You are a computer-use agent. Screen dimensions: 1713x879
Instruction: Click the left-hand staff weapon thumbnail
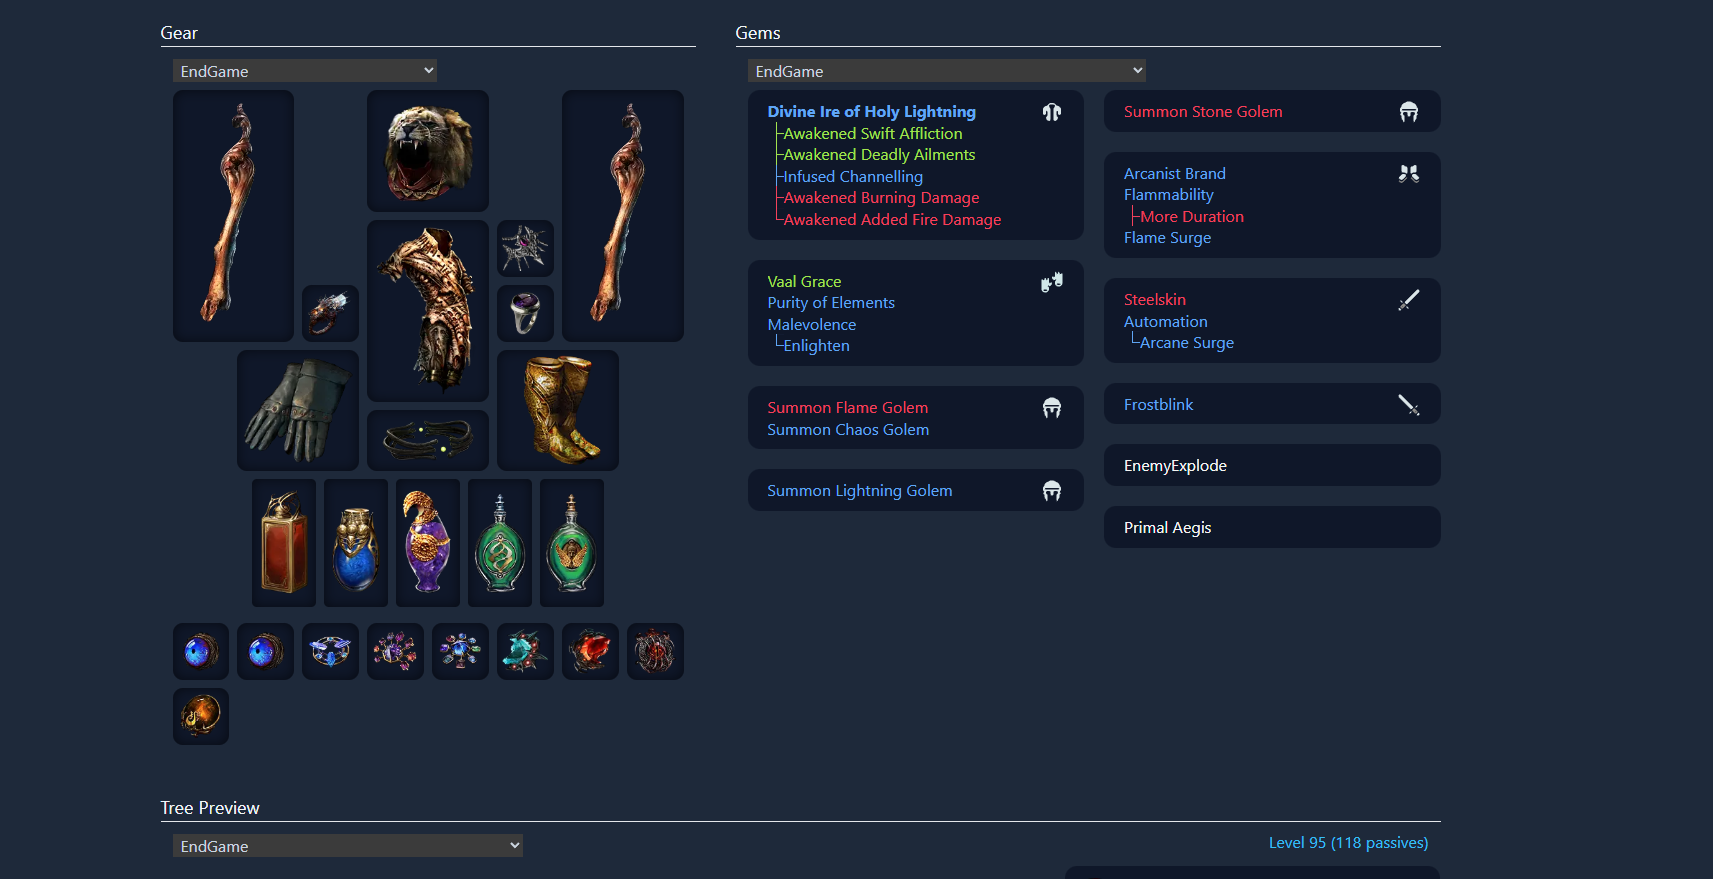[x=233, y=216]
